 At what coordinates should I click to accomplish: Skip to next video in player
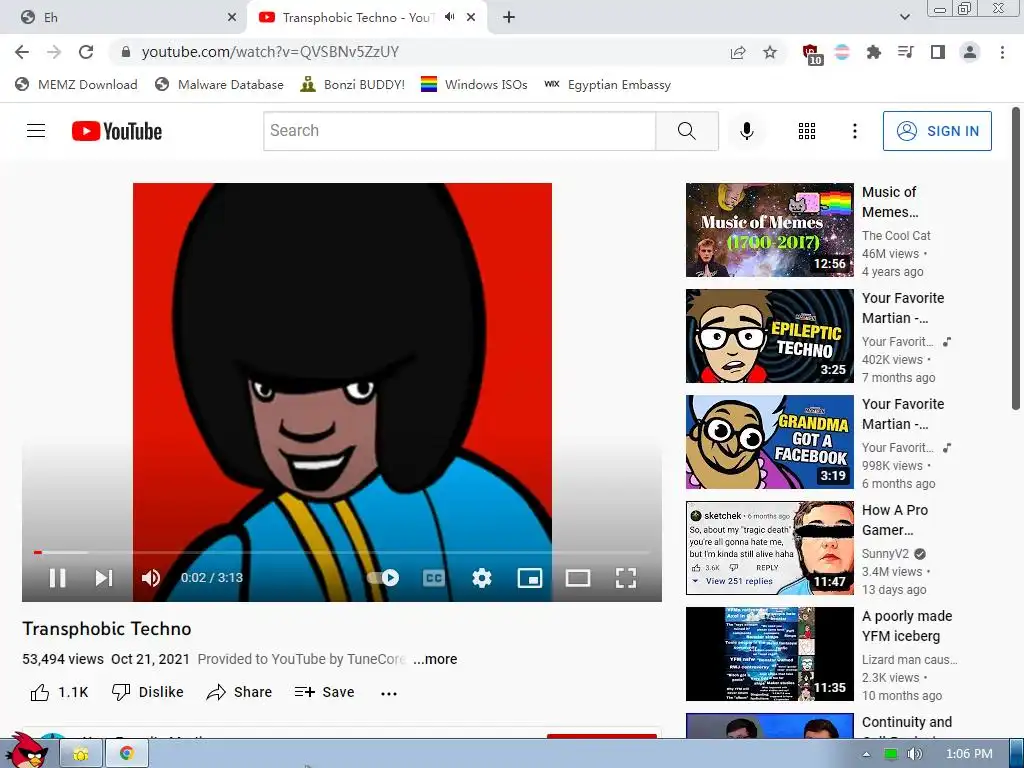(x=104, y=578)
